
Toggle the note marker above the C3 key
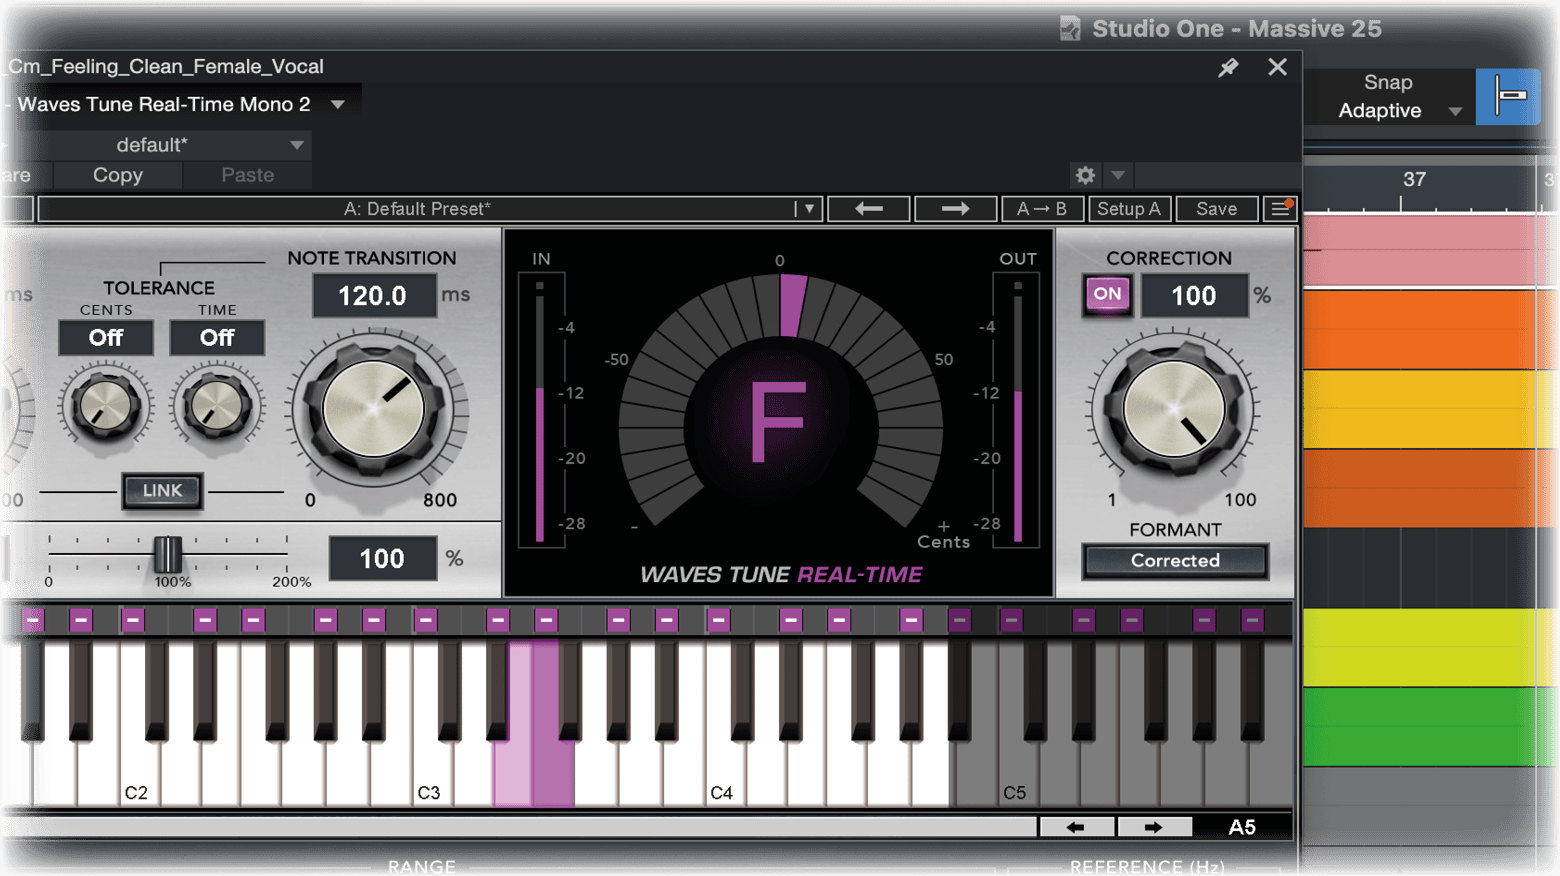point(426,620)
